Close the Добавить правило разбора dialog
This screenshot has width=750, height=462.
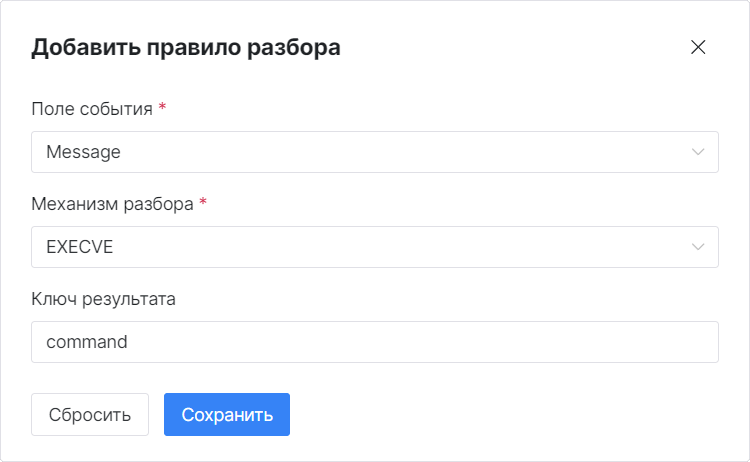click(698, 47)
